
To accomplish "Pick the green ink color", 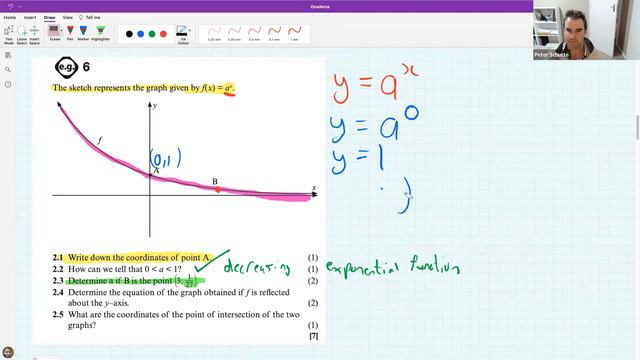I will pyautogui.click(x=152, y=34).
